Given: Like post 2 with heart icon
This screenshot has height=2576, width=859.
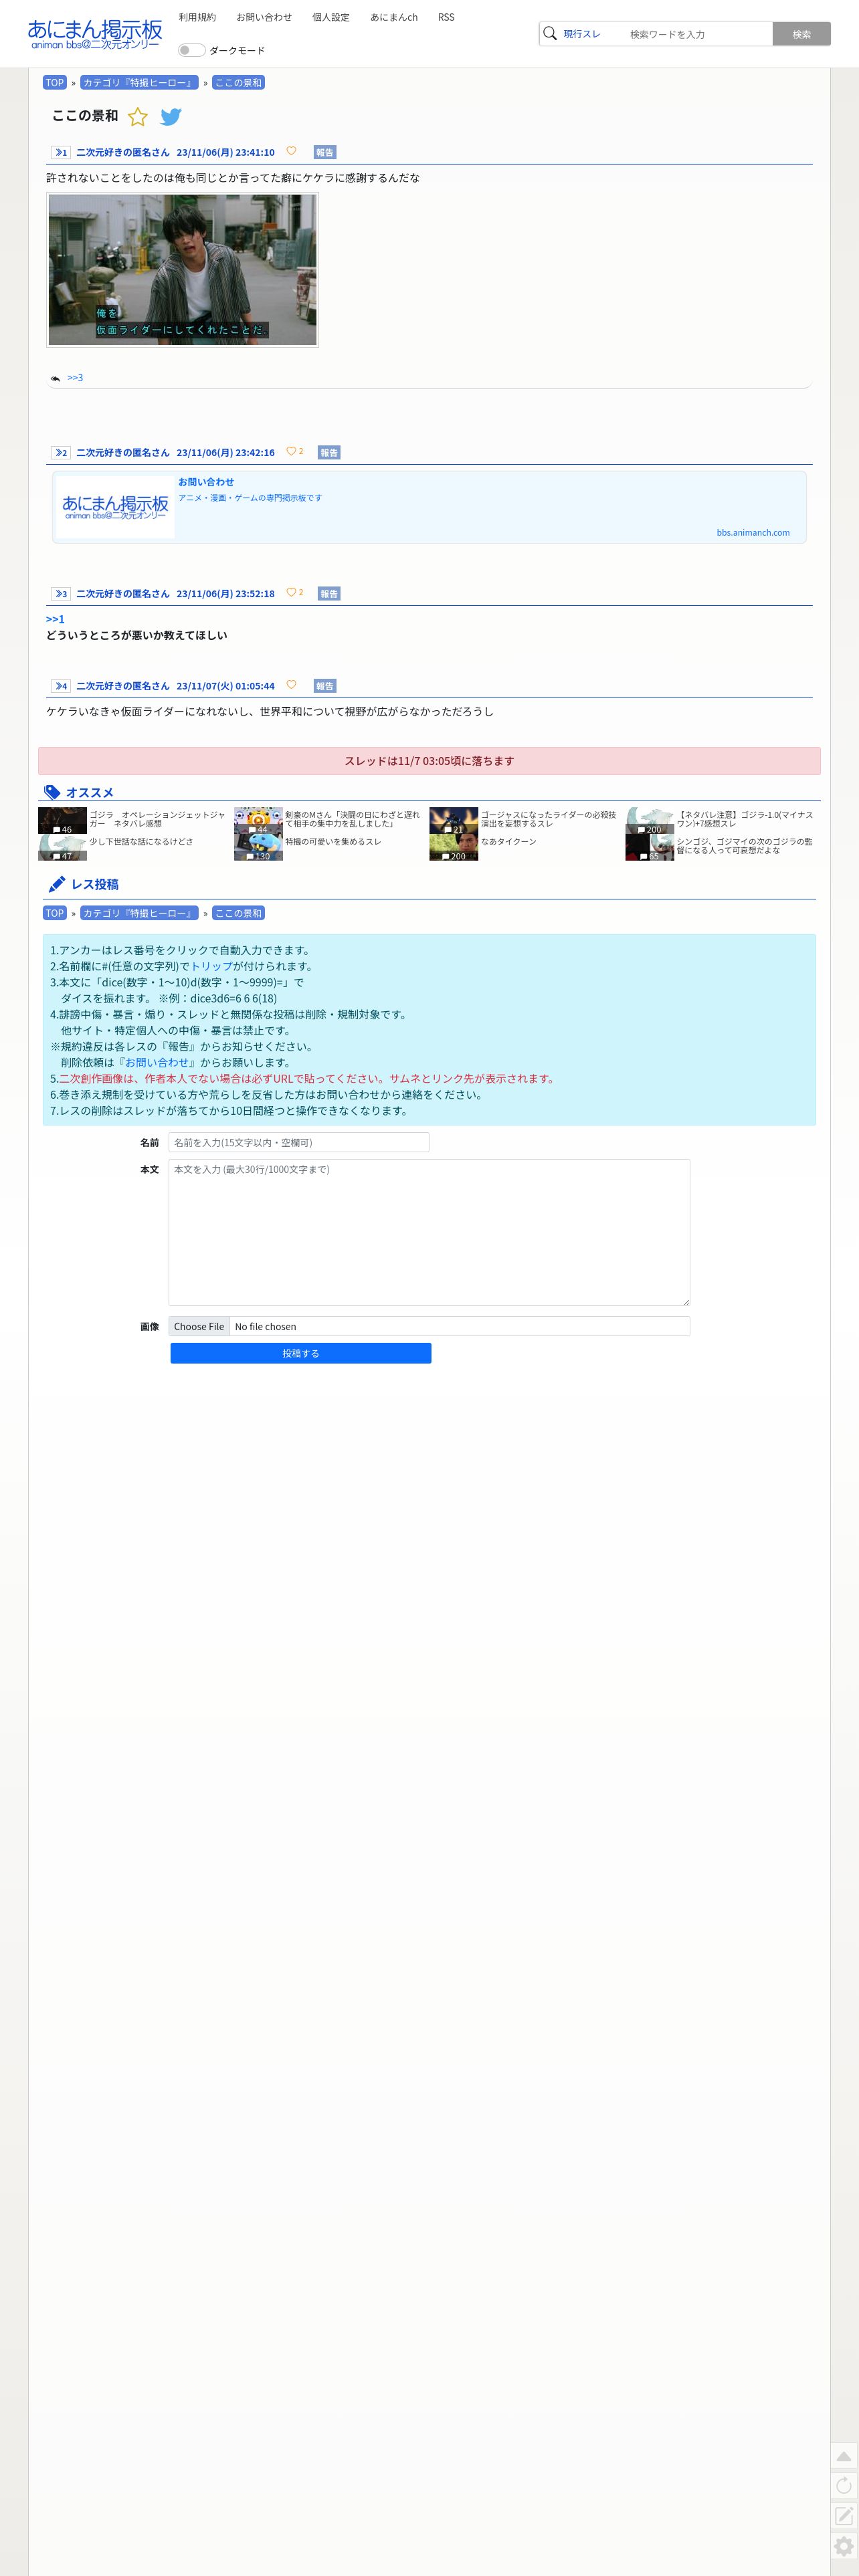Looking at the screenshot, I should point(291,451).
